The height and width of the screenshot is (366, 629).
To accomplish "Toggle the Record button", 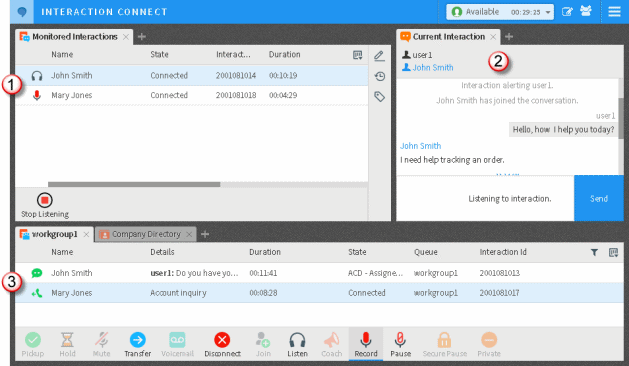I will tap(365, 344).
